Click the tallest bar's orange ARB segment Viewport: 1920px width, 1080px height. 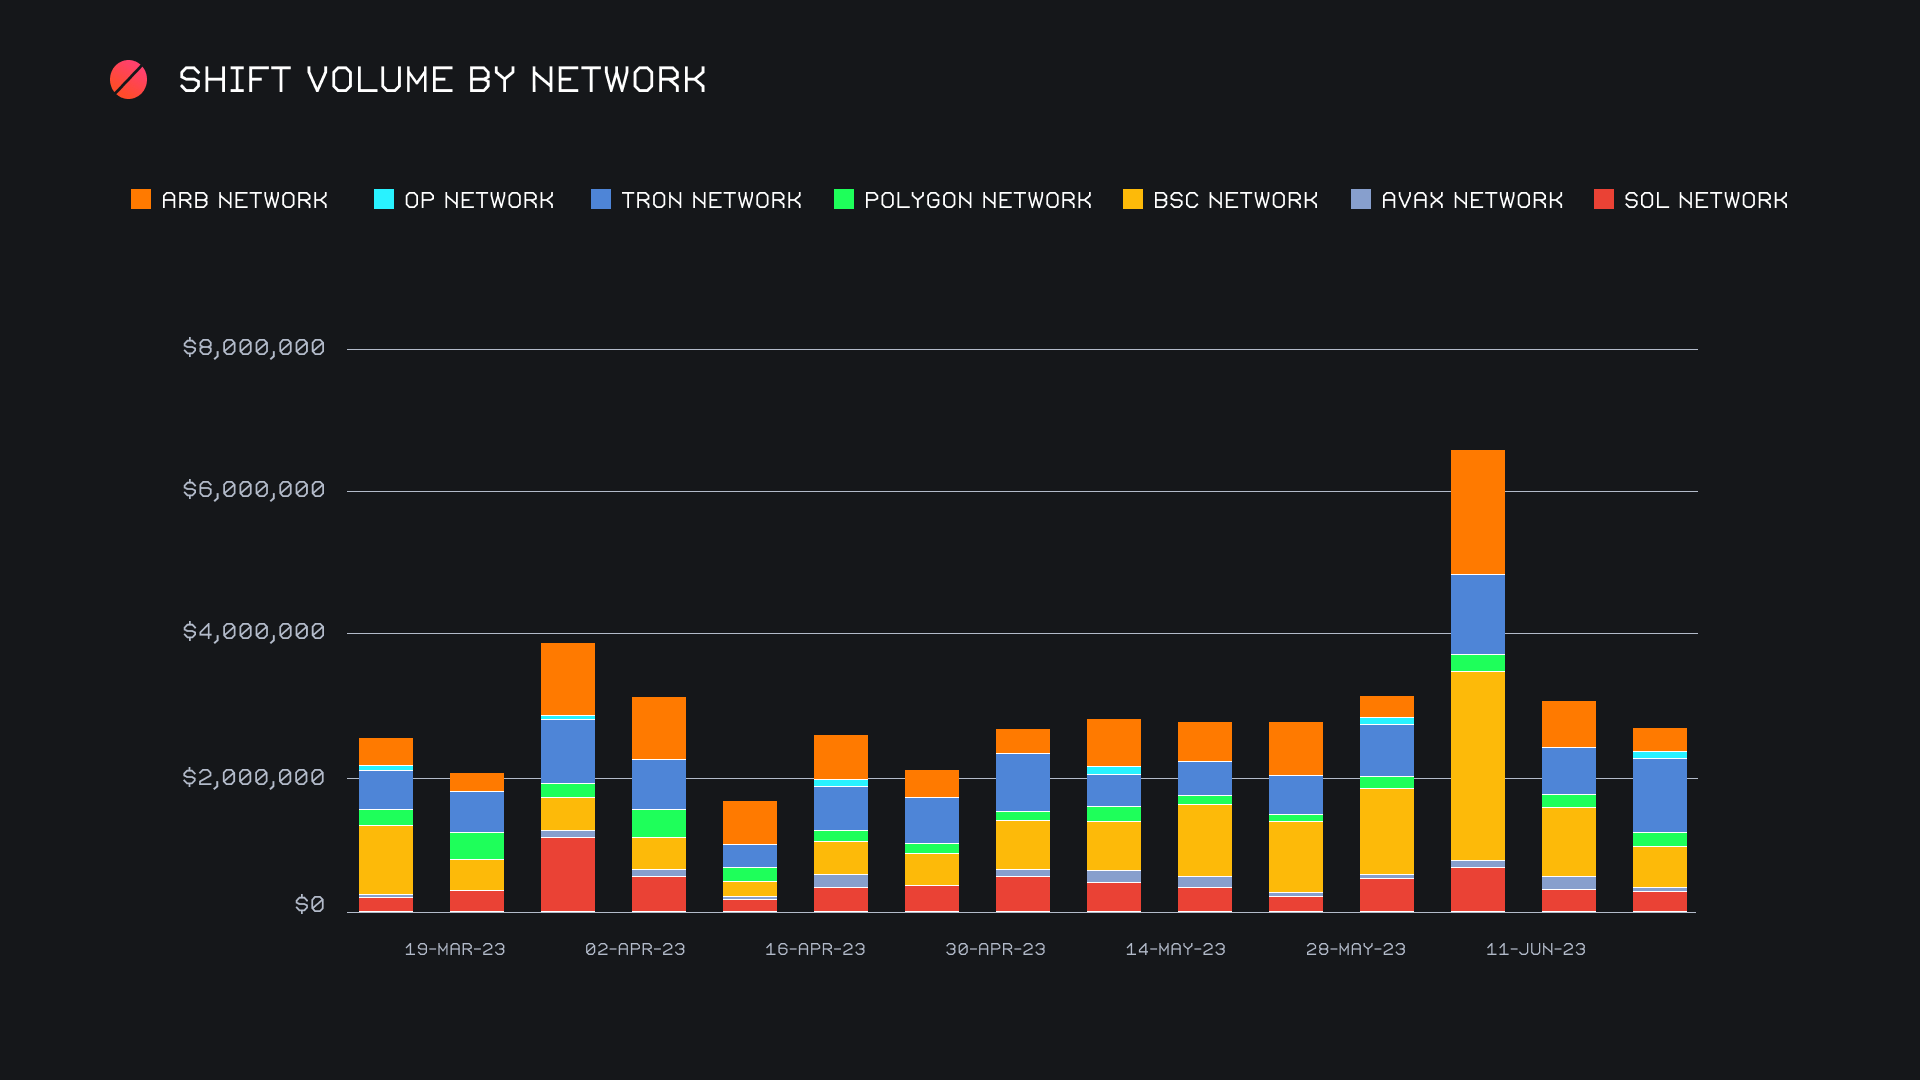[x=1477, y=511]
